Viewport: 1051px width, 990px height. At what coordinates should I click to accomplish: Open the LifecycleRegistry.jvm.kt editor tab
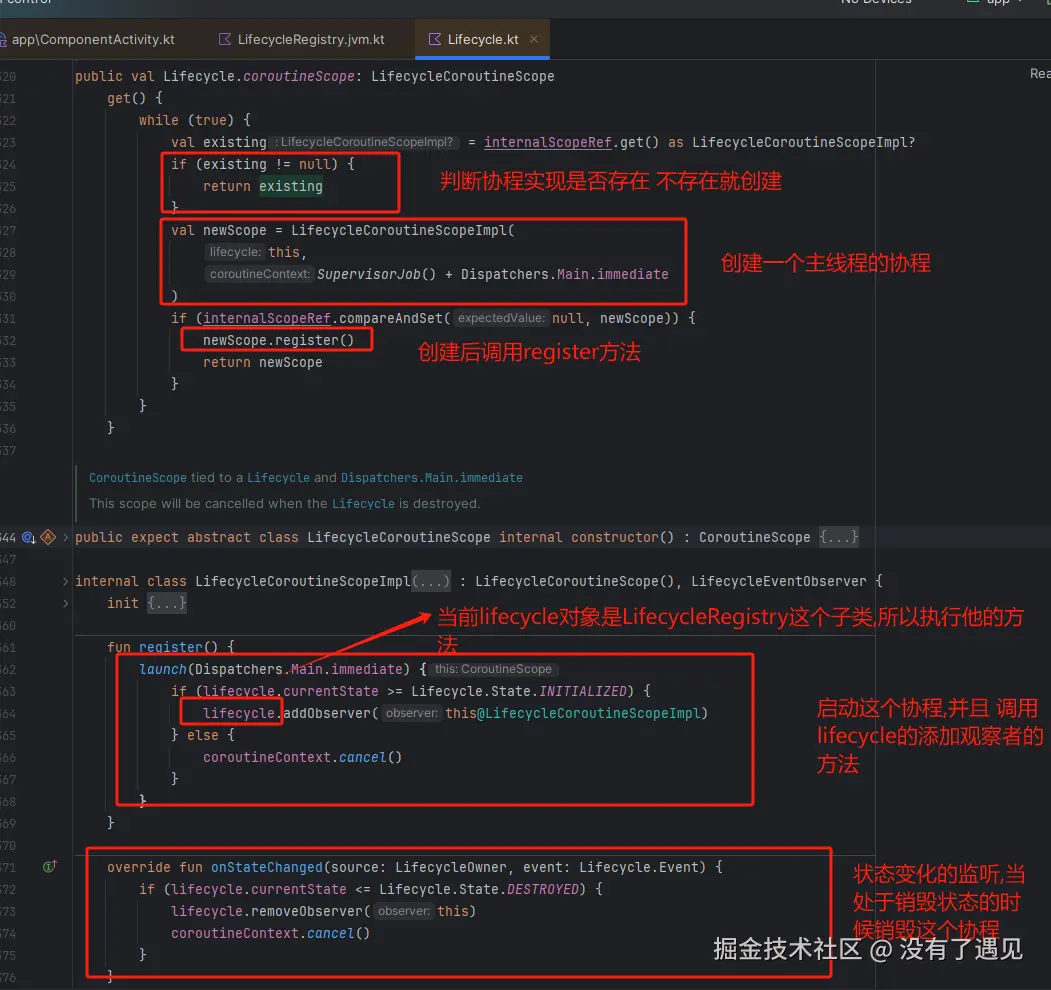click(x=302, y=40)
